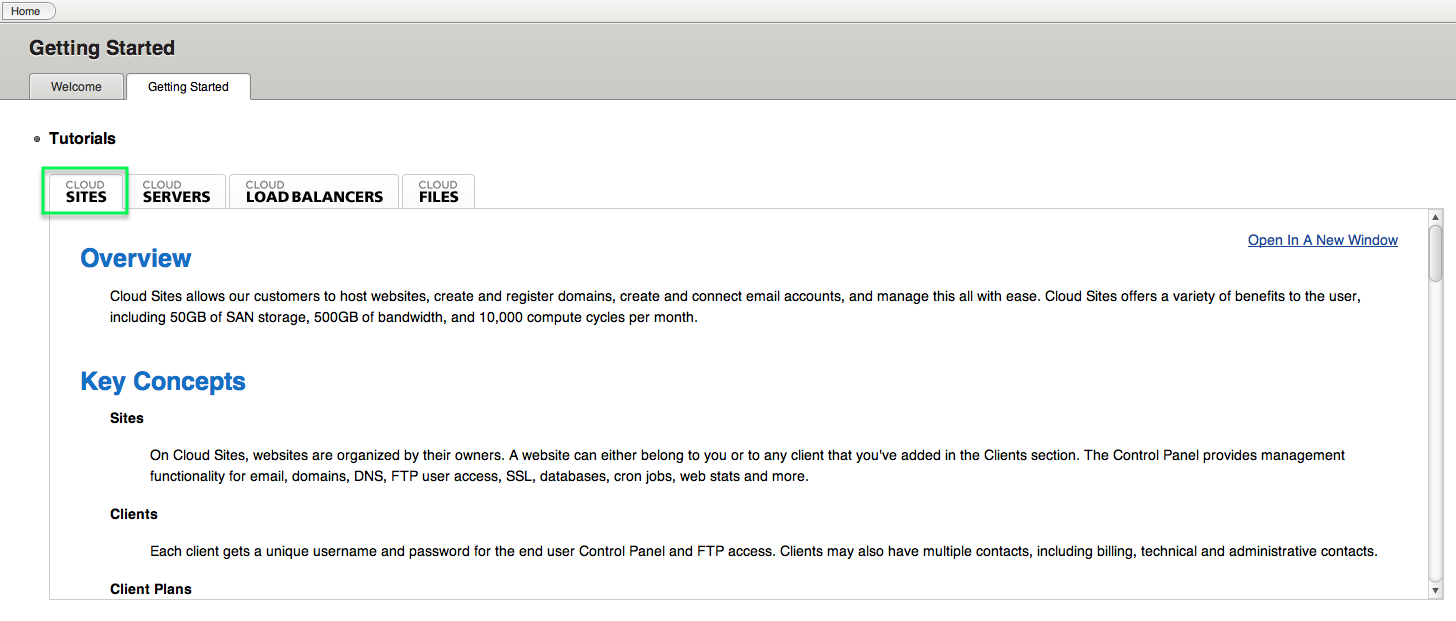
Task: Select the Getting Started tab
Action: tap(188, 87)
